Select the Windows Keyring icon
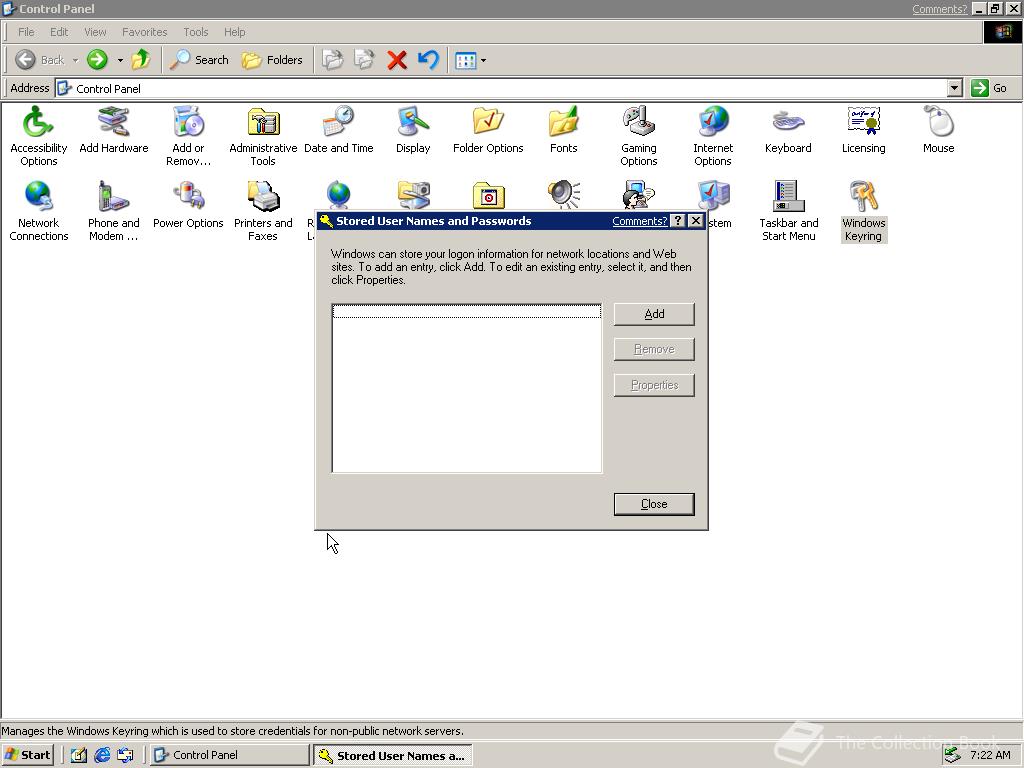This screenshot has height=768, width=1024. [x=863, y=211]
